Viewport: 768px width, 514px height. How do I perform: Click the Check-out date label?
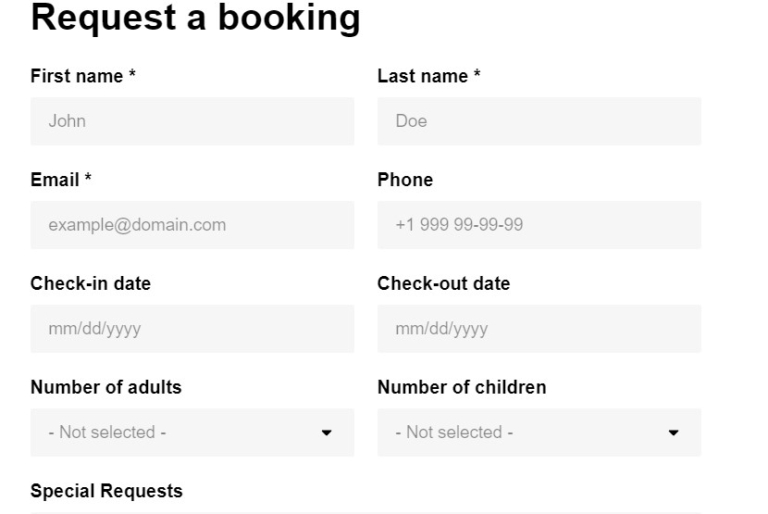pos(444,284)
